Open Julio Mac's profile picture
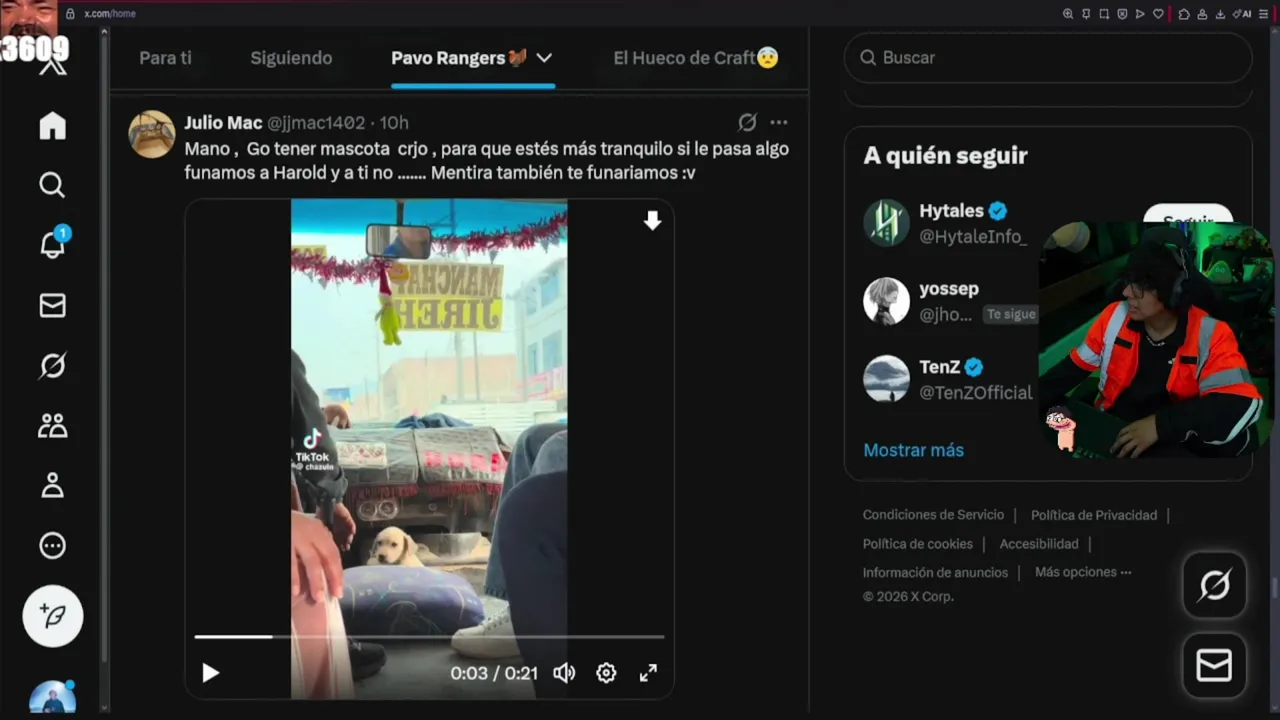 [152, 134]
